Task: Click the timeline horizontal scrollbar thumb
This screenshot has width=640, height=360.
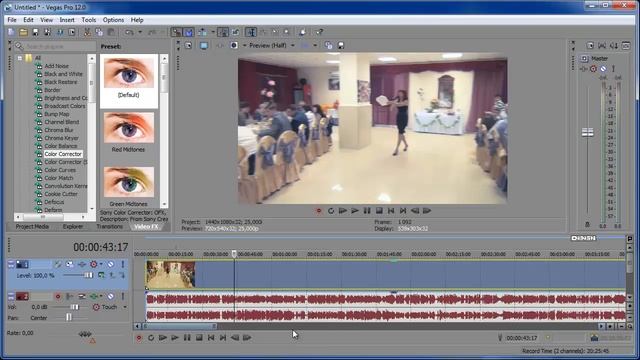Action: pyautogui.click(x=179, y=326)
